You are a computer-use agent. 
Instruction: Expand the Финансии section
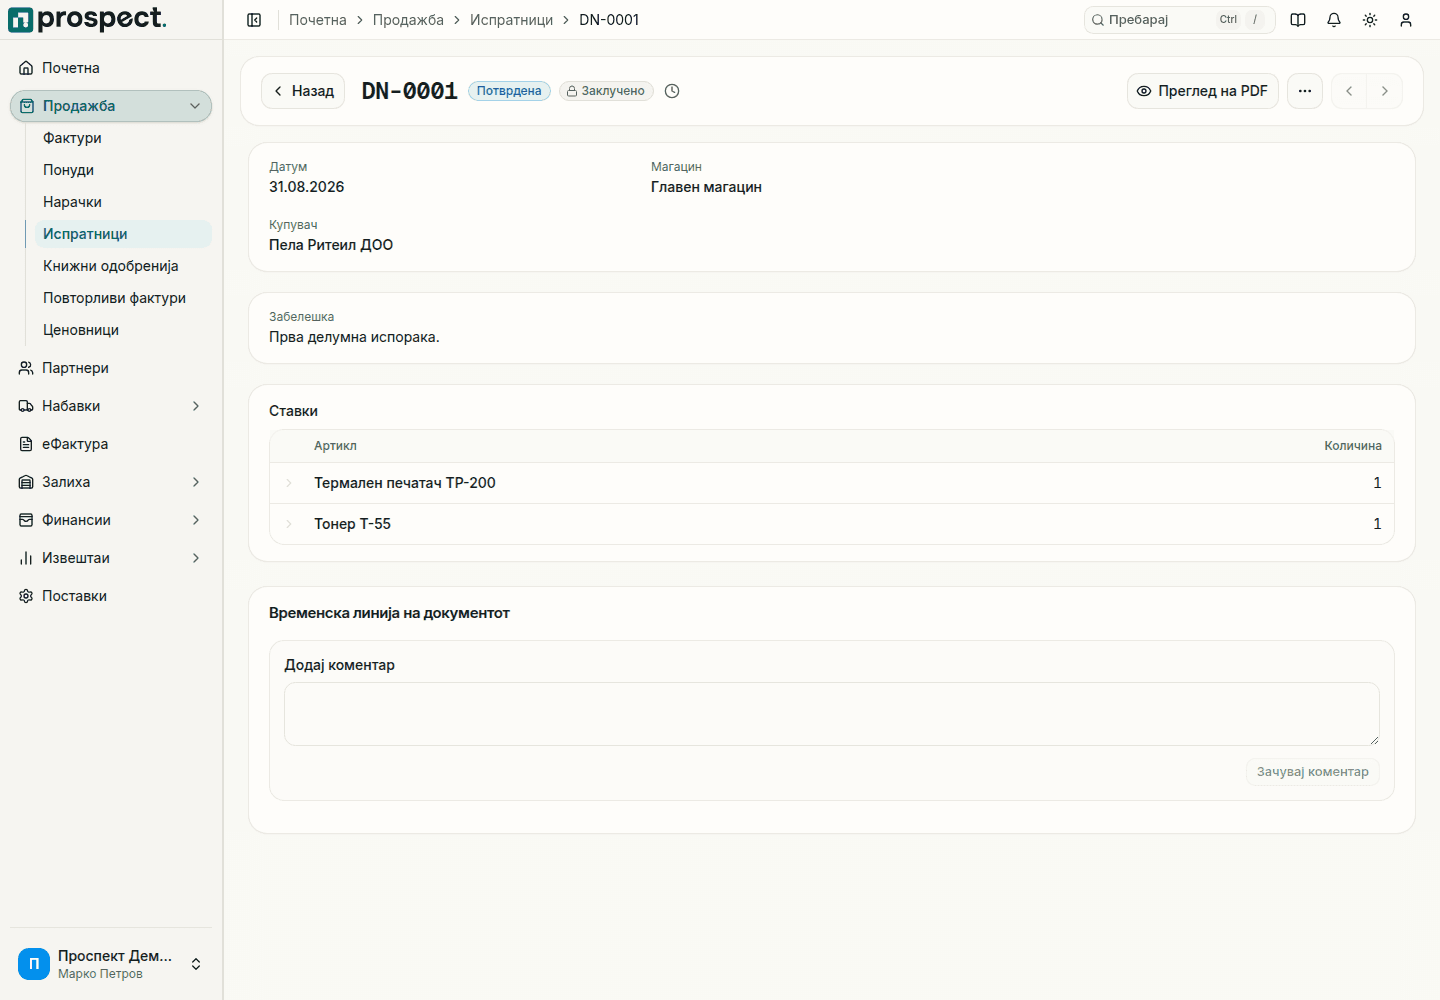tap(111, 520)
